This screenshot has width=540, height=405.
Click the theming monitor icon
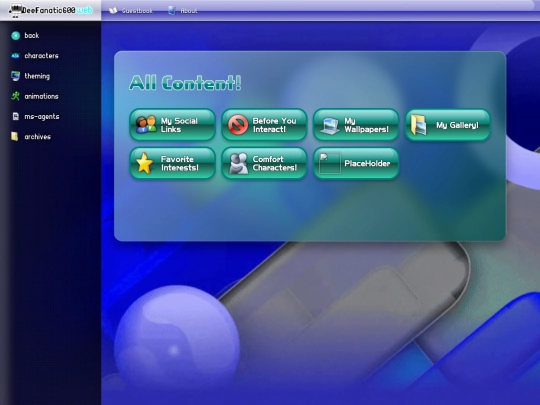click(15, 76)
